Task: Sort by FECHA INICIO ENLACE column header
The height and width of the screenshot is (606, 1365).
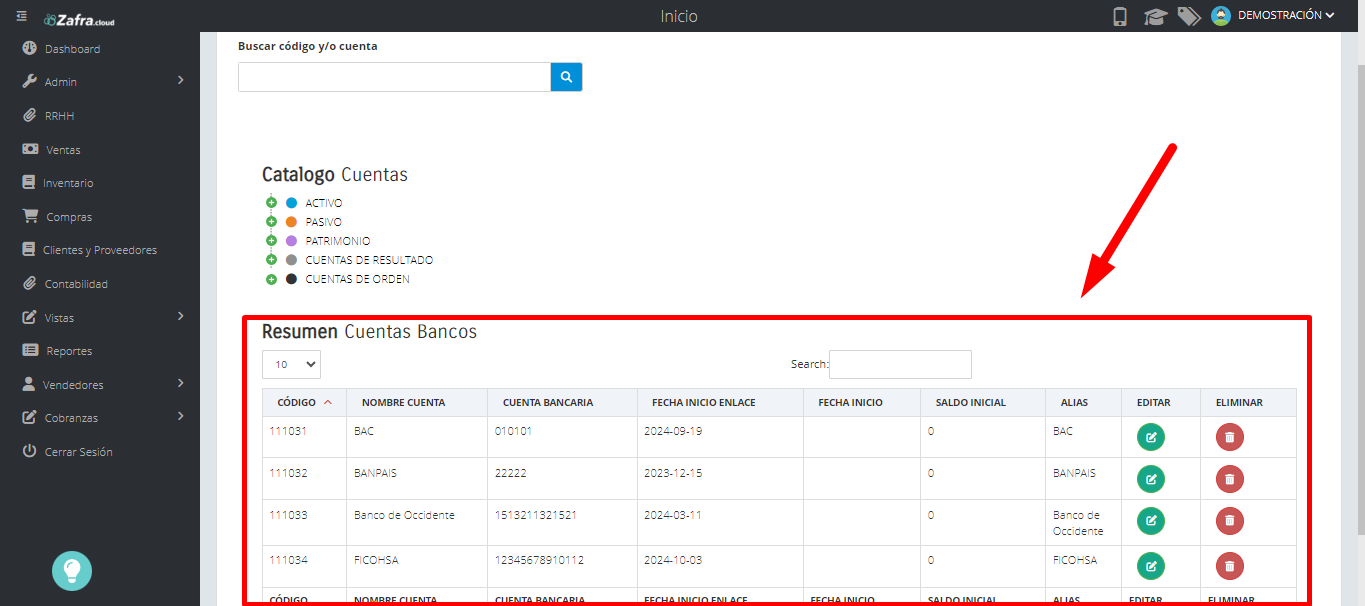Action: tap(720, 403)
